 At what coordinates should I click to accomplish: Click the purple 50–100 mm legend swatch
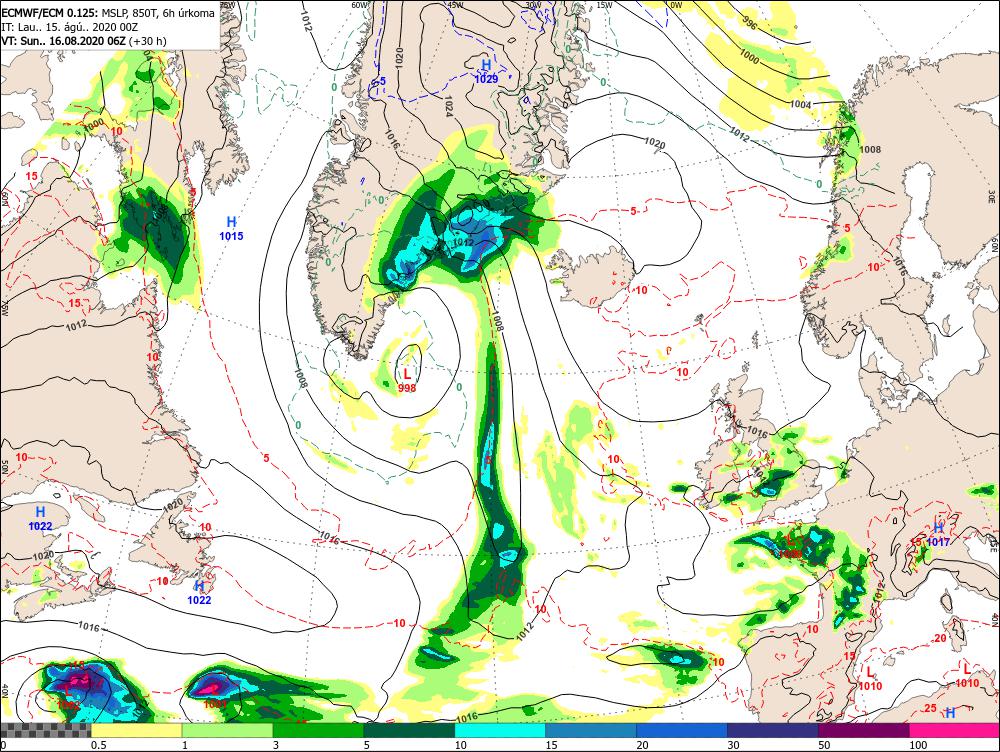point(864,730)
